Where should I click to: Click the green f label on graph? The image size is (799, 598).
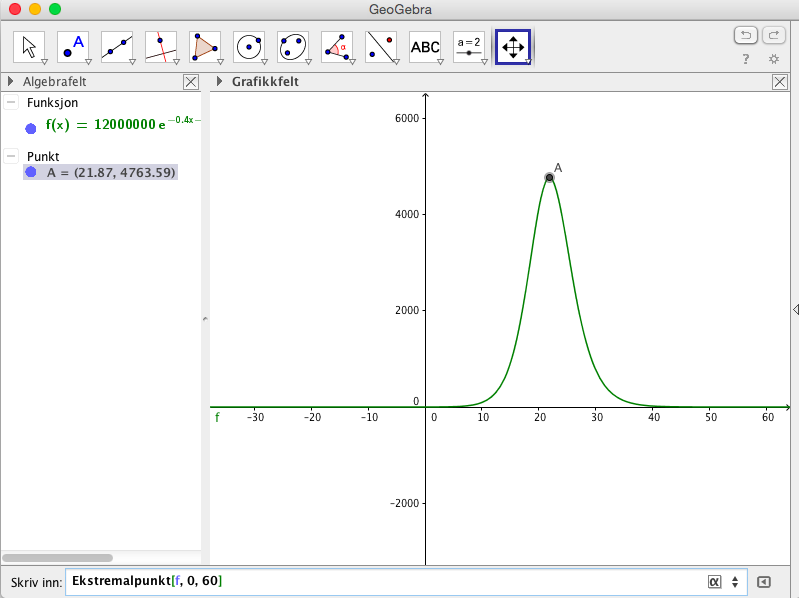click(x=217, y=418)
